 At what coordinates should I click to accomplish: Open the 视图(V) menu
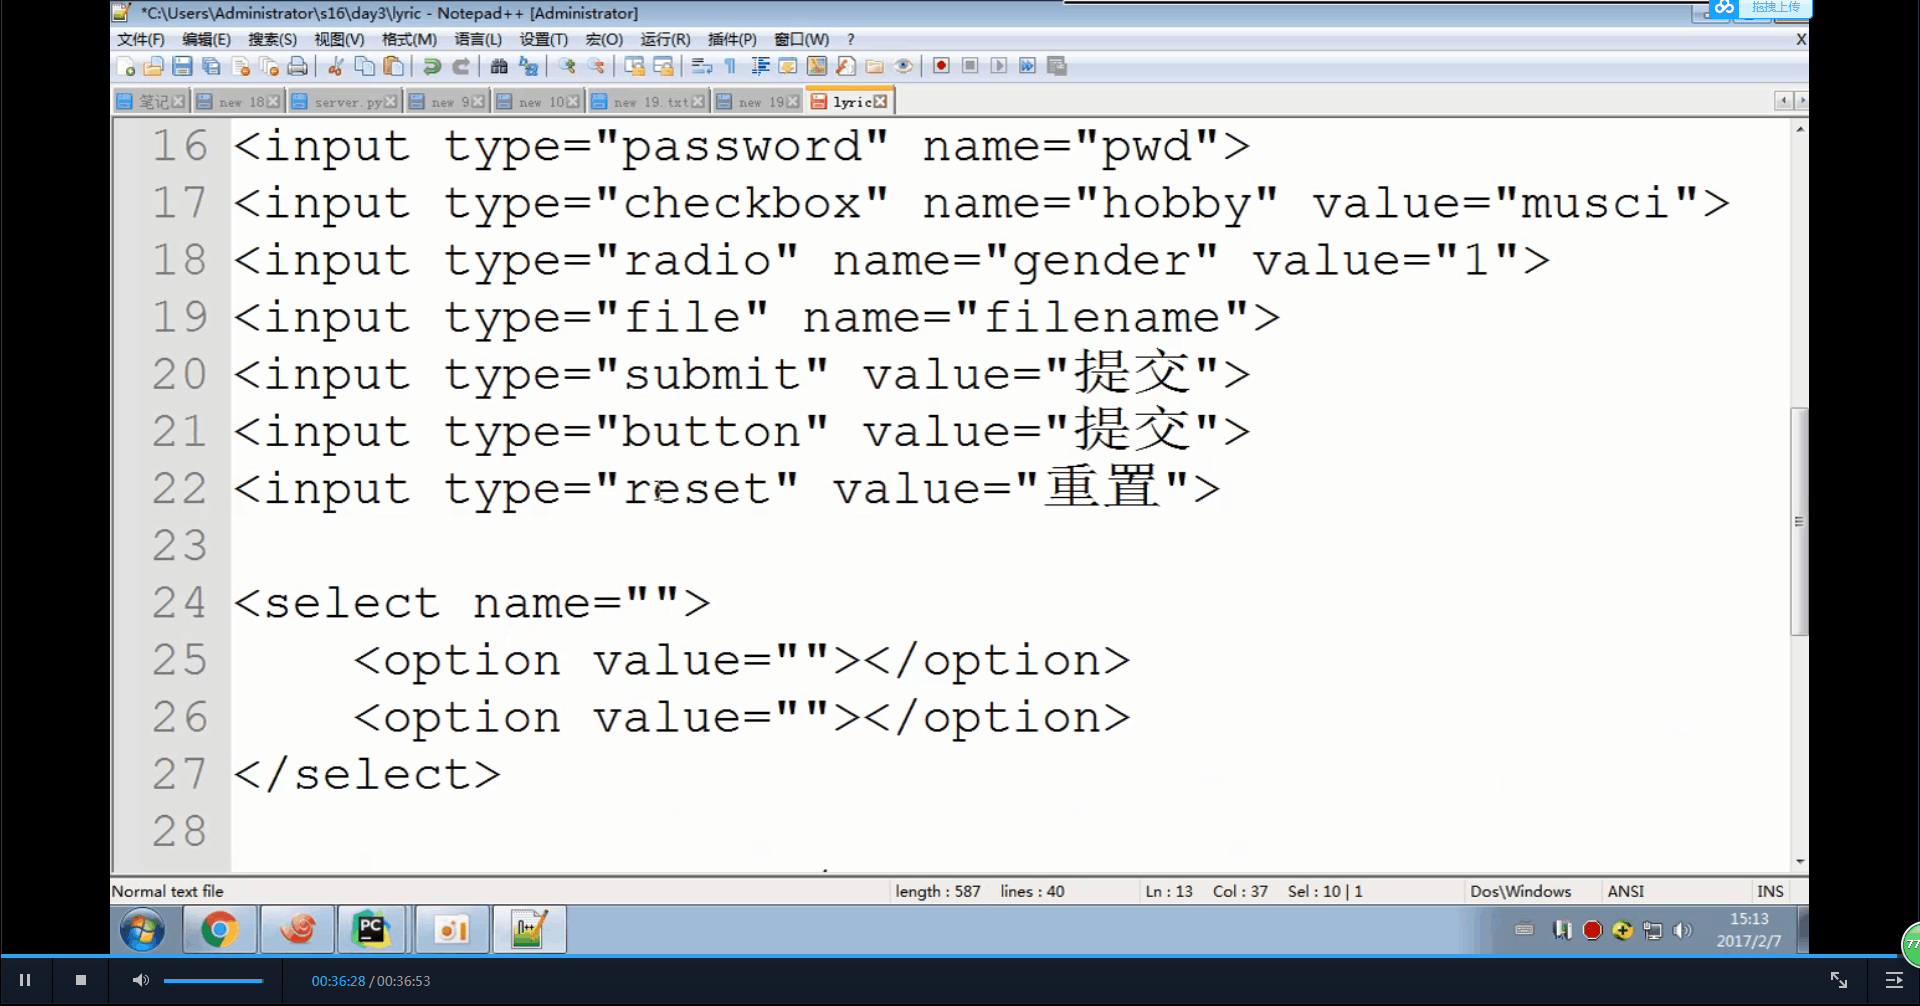tap(339, 39)
